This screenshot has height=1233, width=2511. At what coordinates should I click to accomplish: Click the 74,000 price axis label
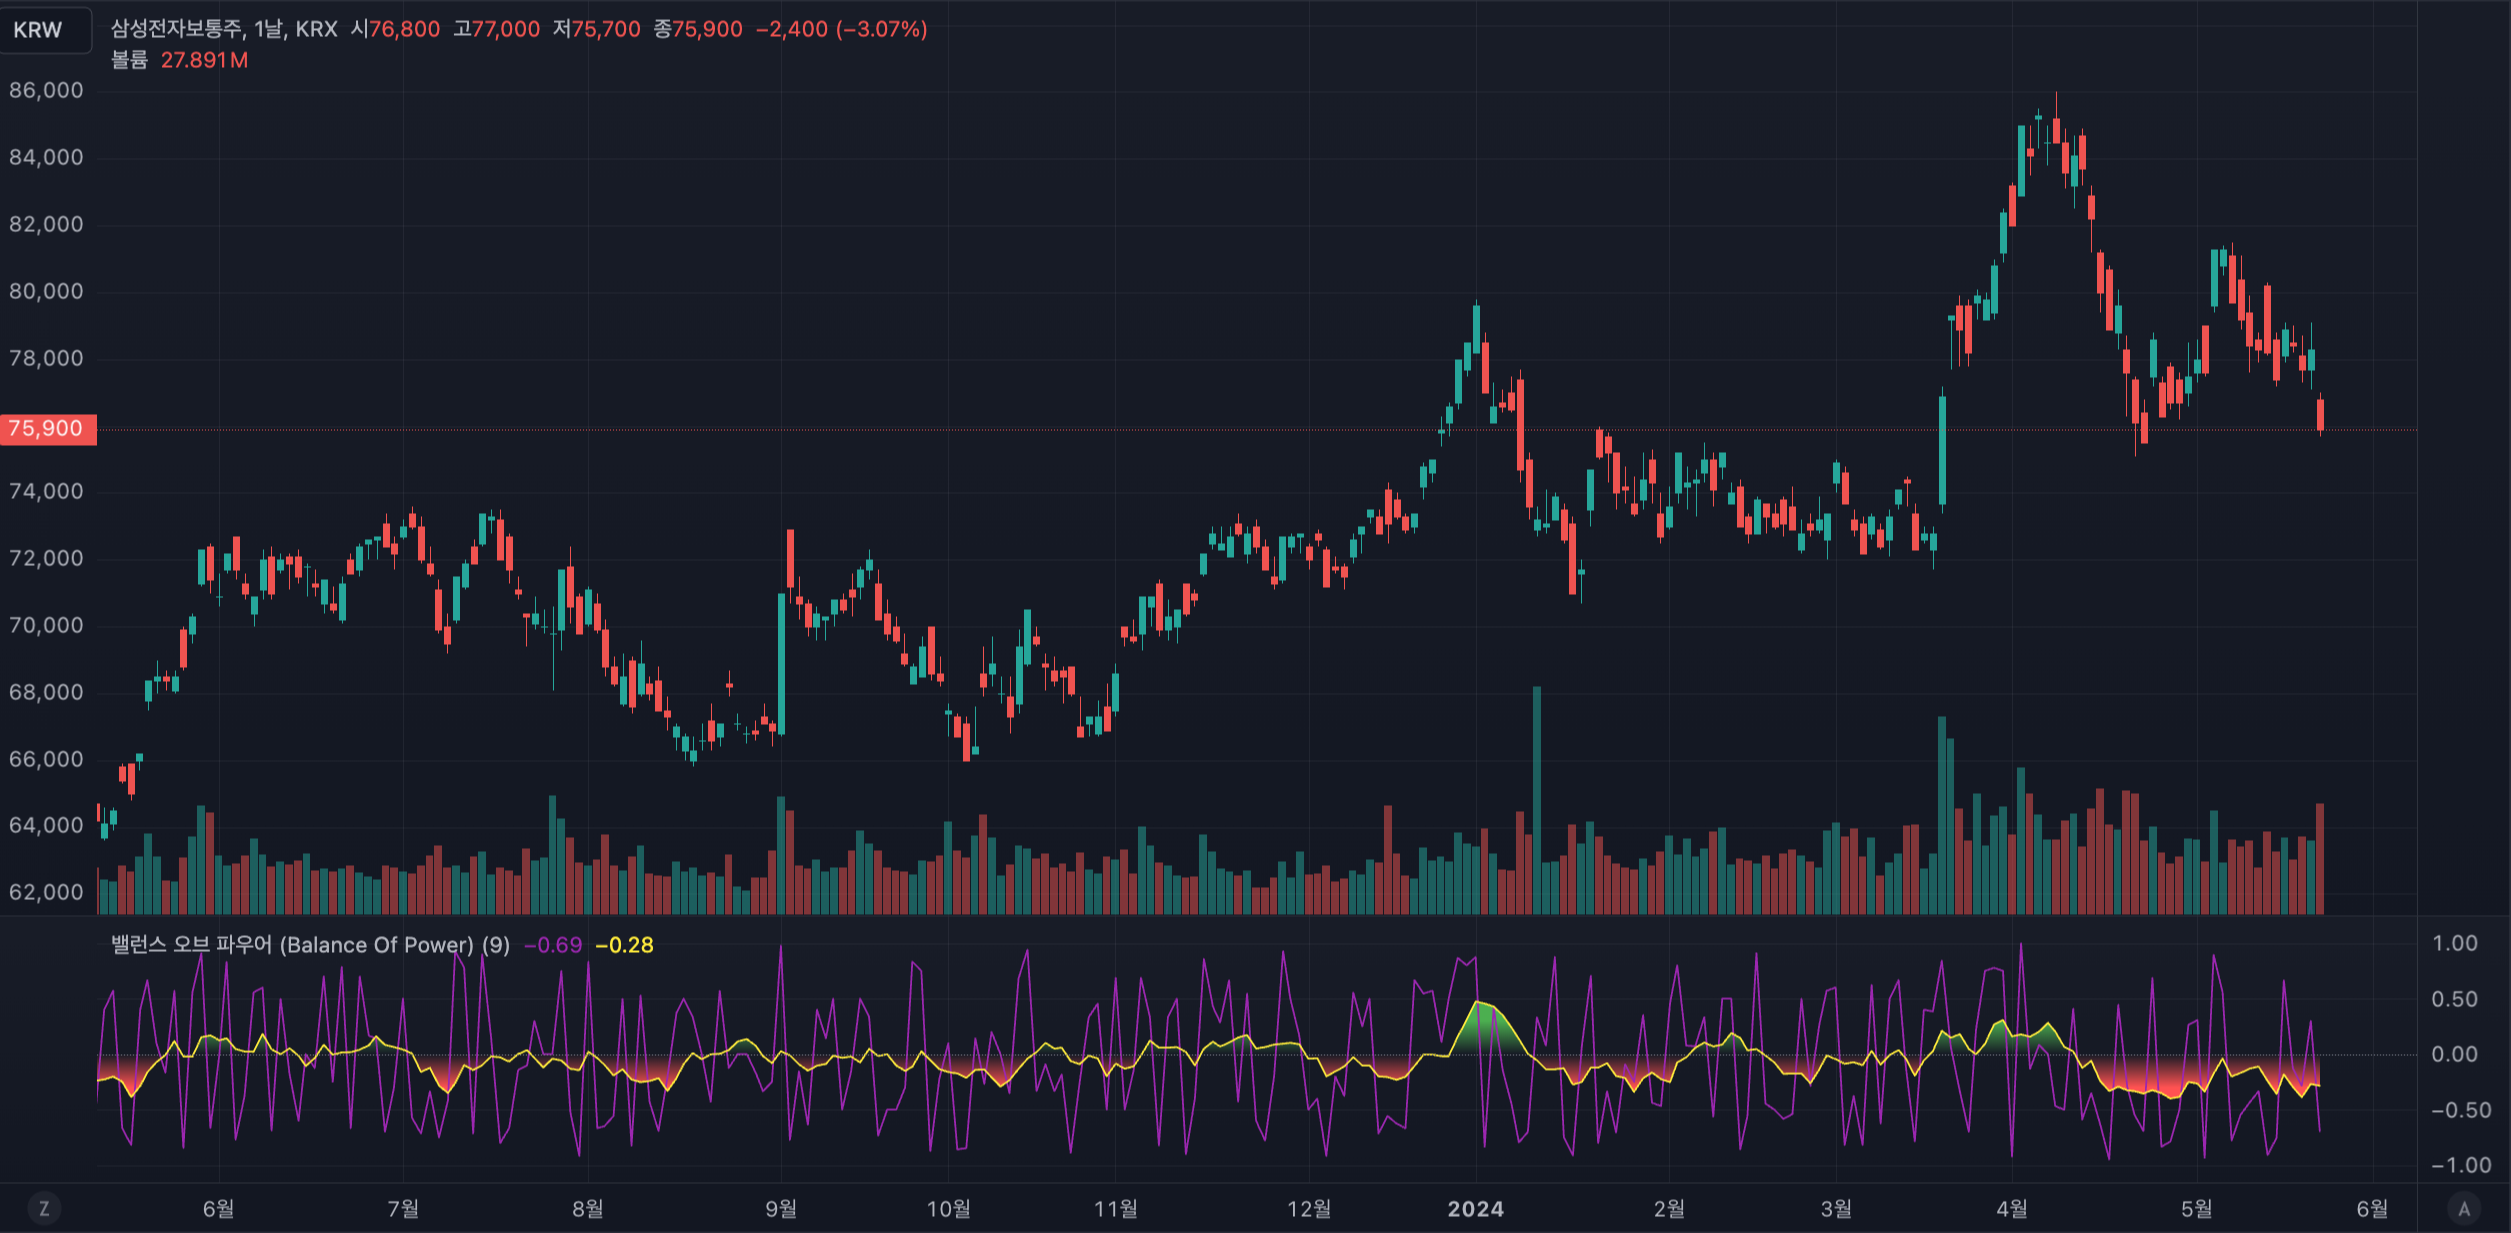pyautogui.click(x=46, y=492)
